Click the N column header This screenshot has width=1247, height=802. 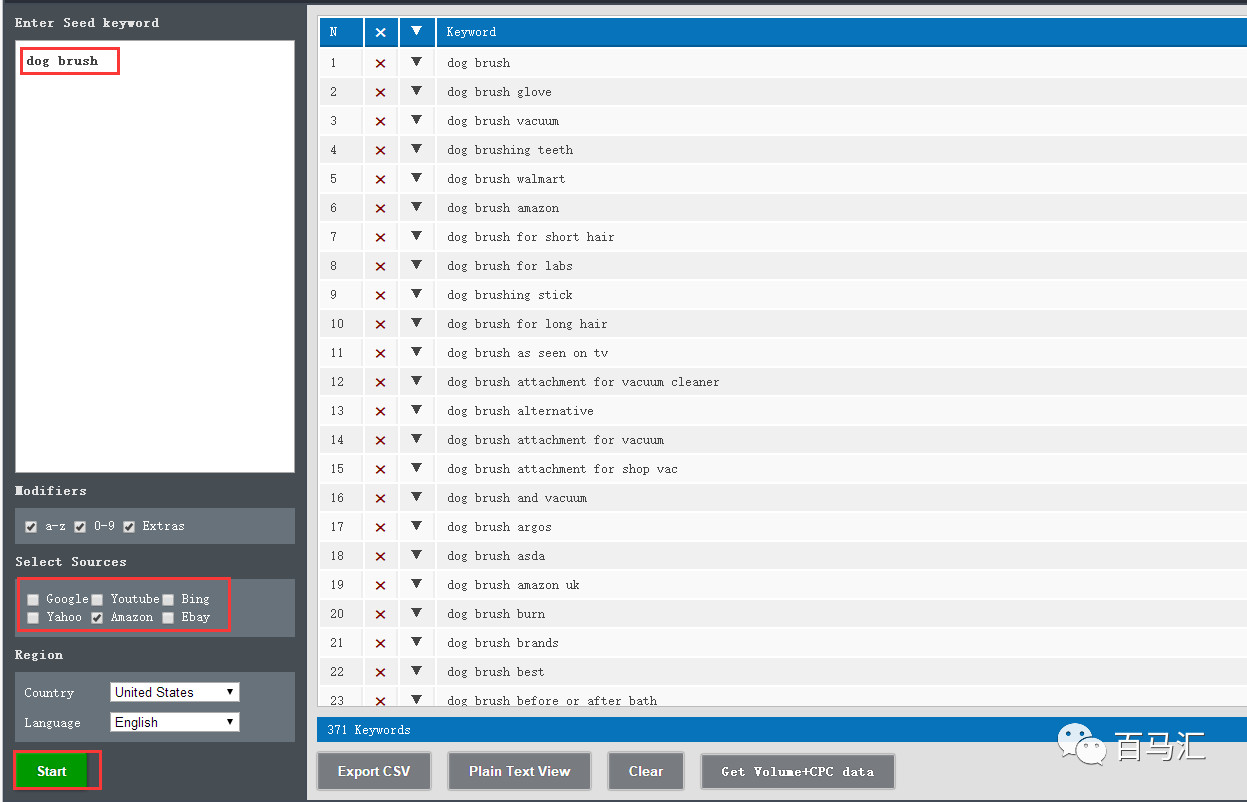click(333, 32)
